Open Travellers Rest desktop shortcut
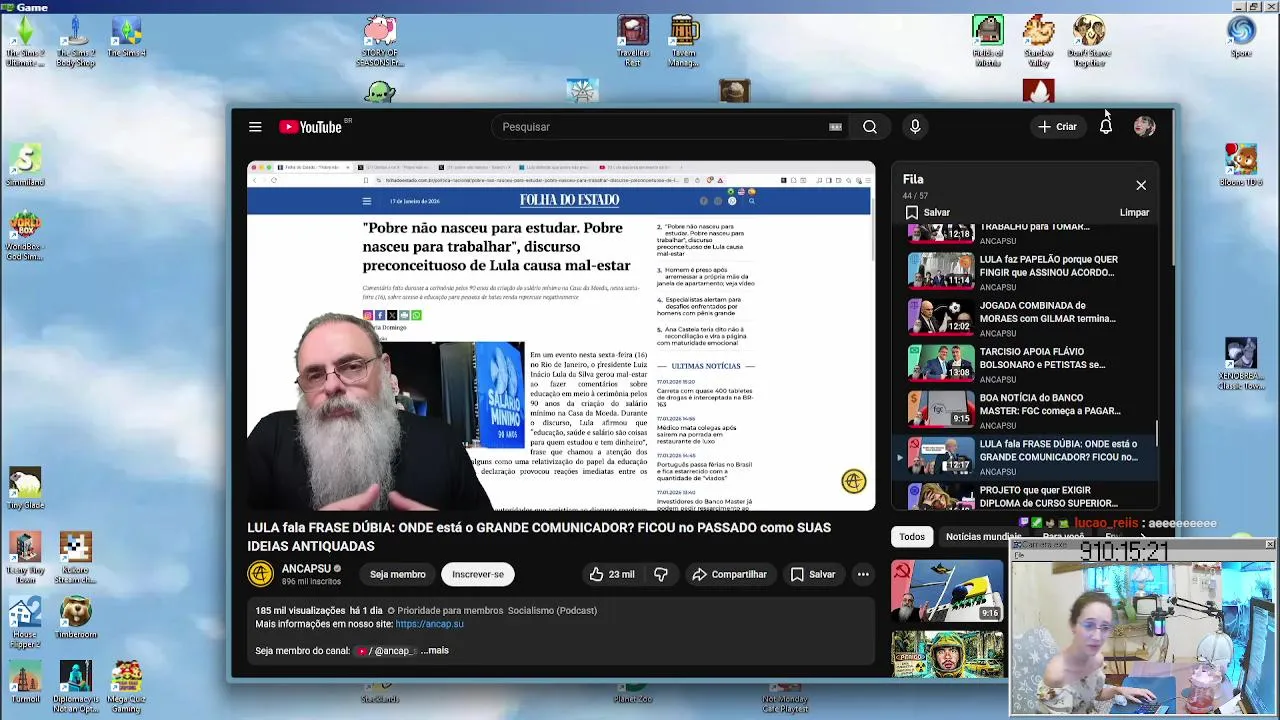1280x720 pixels. pos(632,42)
